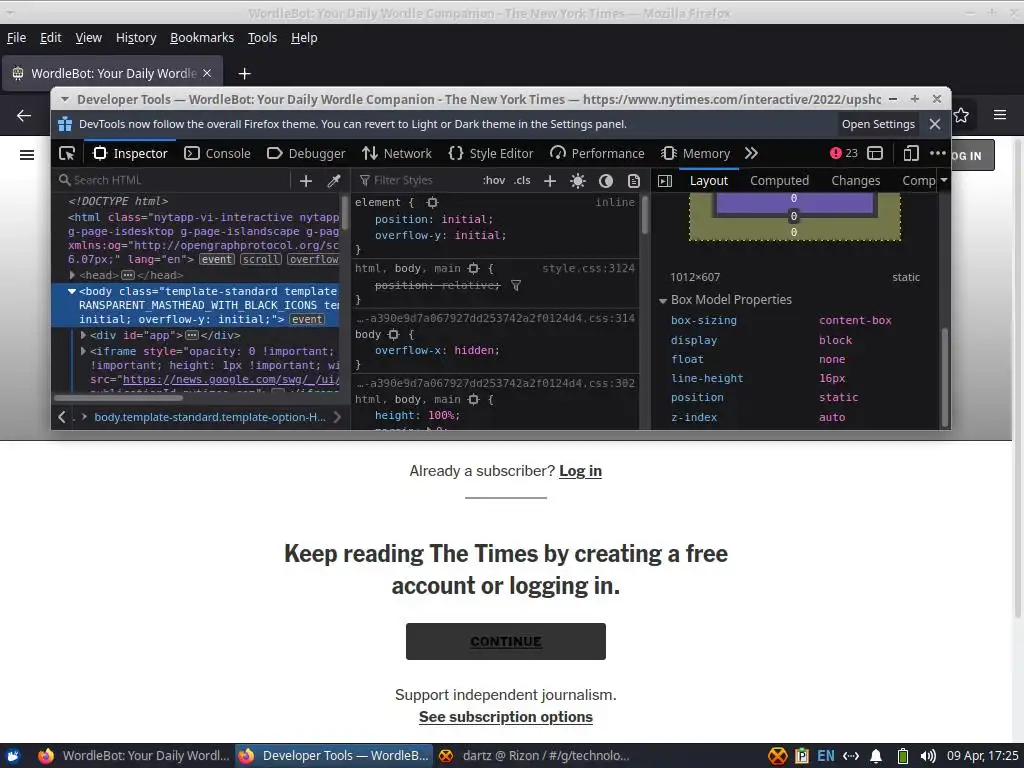This screenshot has height=768, width=1024.
Task: Open See subscription options link
Action: 505,717
